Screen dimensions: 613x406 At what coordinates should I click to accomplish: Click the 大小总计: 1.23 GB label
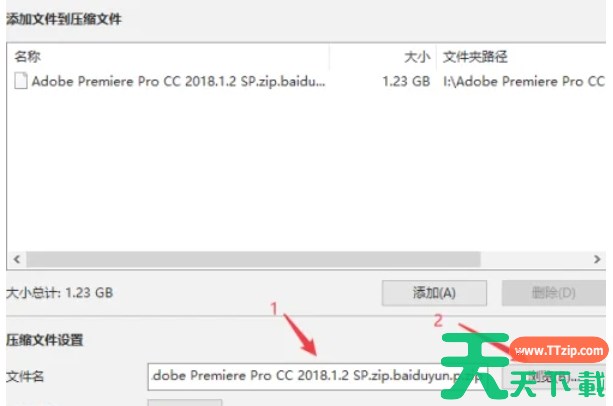pos(60,293)
